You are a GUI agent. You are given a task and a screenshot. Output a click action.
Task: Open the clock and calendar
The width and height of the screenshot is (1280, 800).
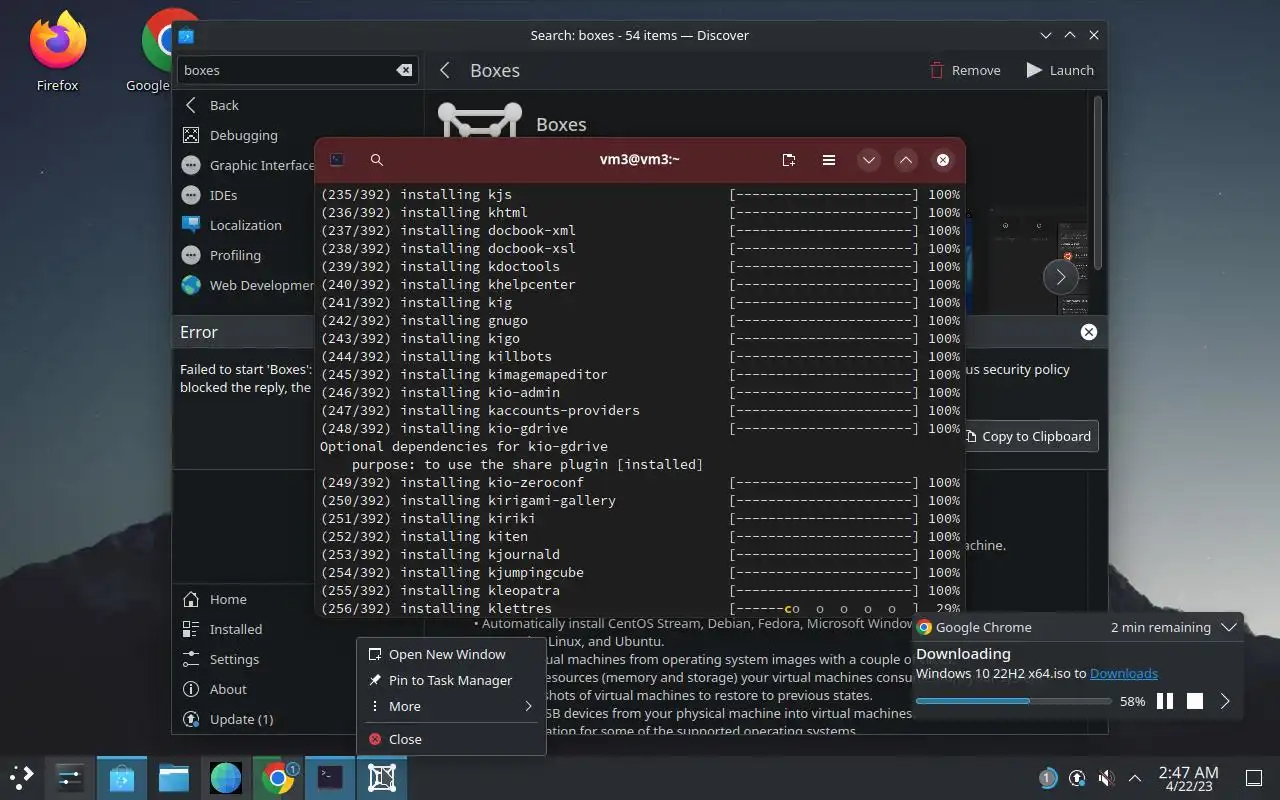(1188, 777)
